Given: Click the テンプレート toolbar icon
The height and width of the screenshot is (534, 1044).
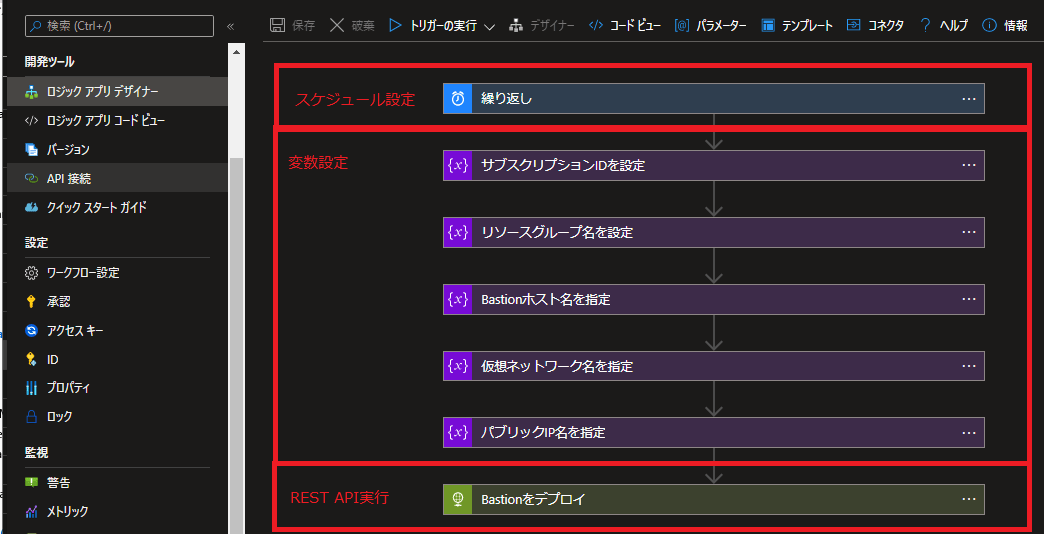Looking at the screenshot, I should [x=768, y=26].
